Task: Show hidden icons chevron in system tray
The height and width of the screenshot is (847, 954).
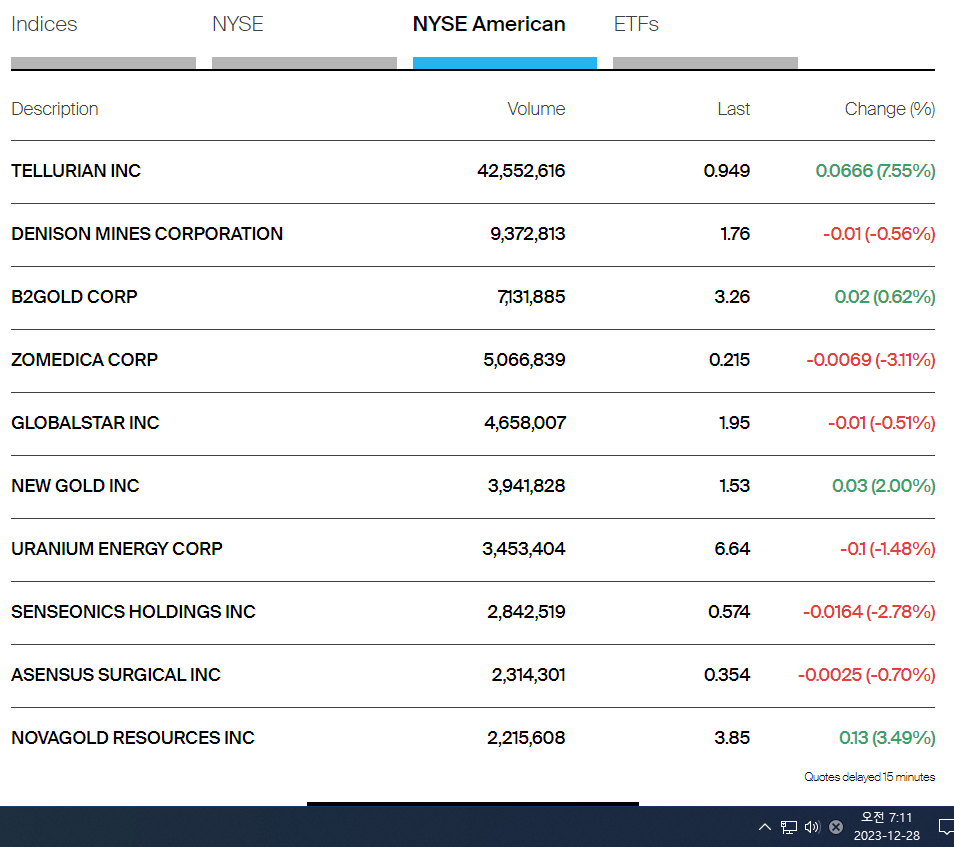Action: tap(765, 827)
